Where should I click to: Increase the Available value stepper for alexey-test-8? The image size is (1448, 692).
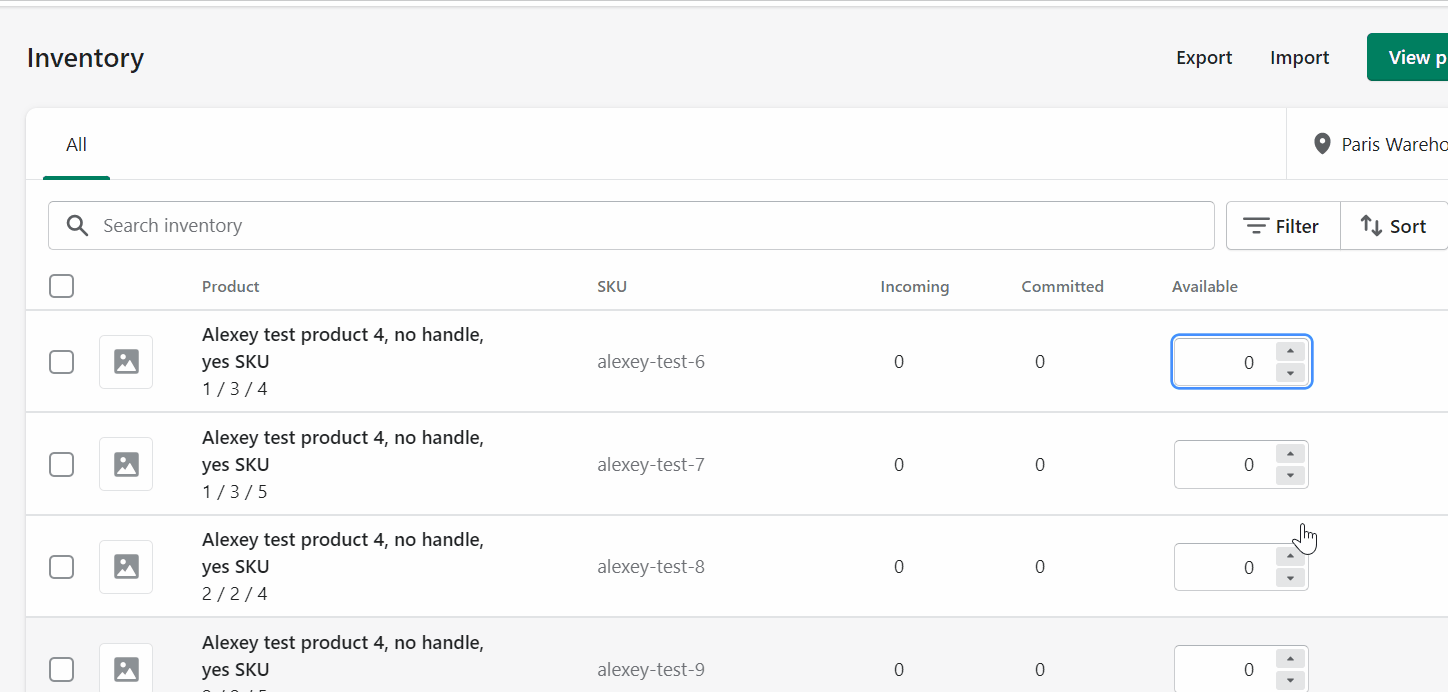(1290, 556)
